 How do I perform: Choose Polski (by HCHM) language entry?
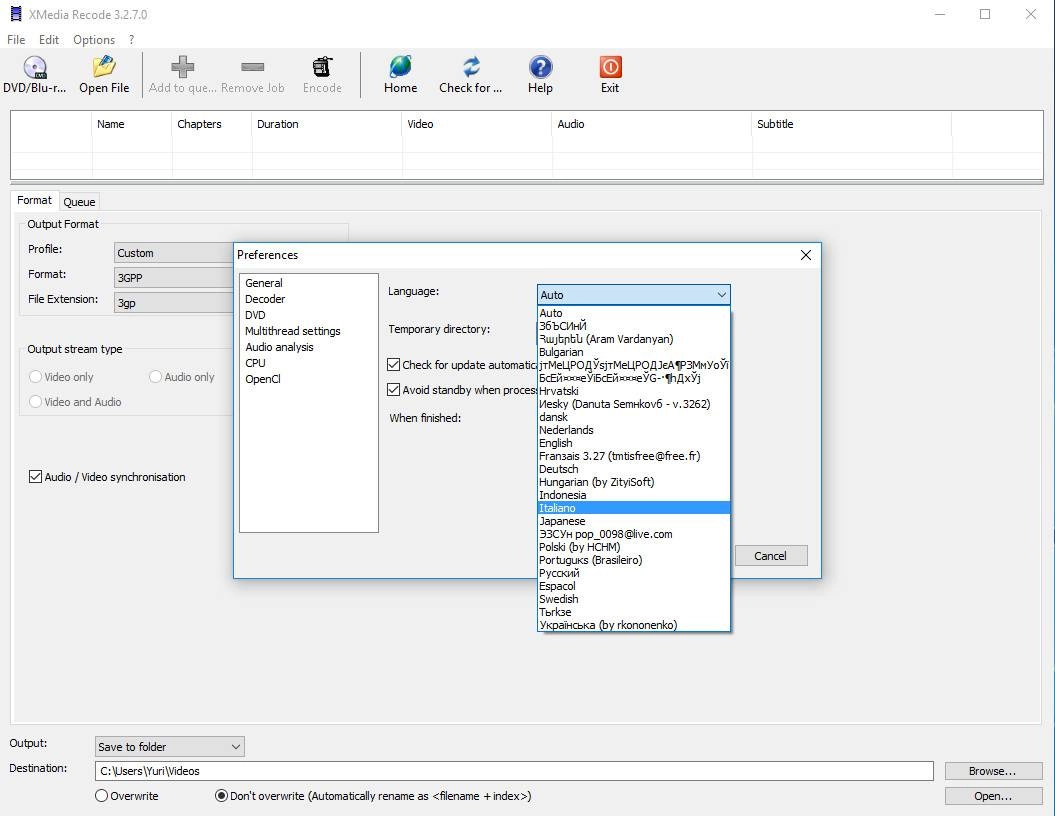[x=634, y=547]
